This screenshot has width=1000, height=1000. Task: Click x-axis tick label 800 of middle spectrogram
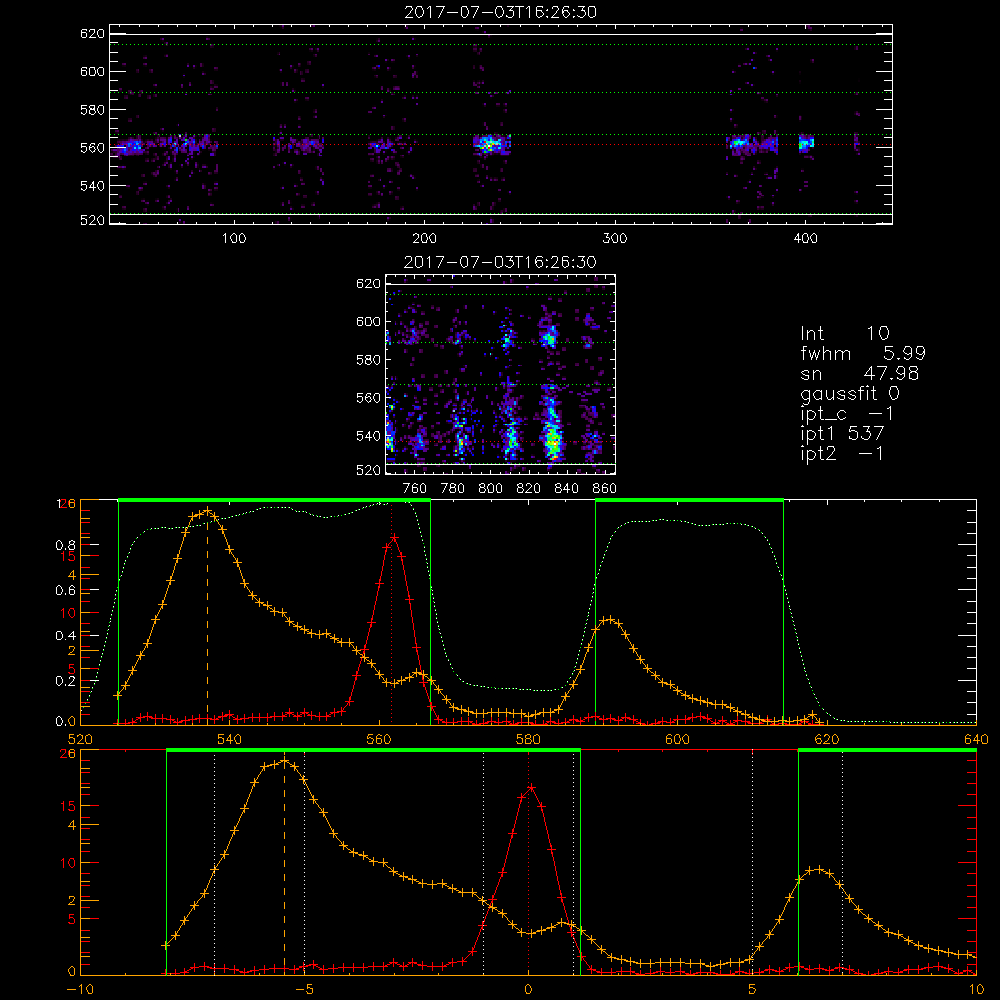pyautogui.click(x=490, y=489)
